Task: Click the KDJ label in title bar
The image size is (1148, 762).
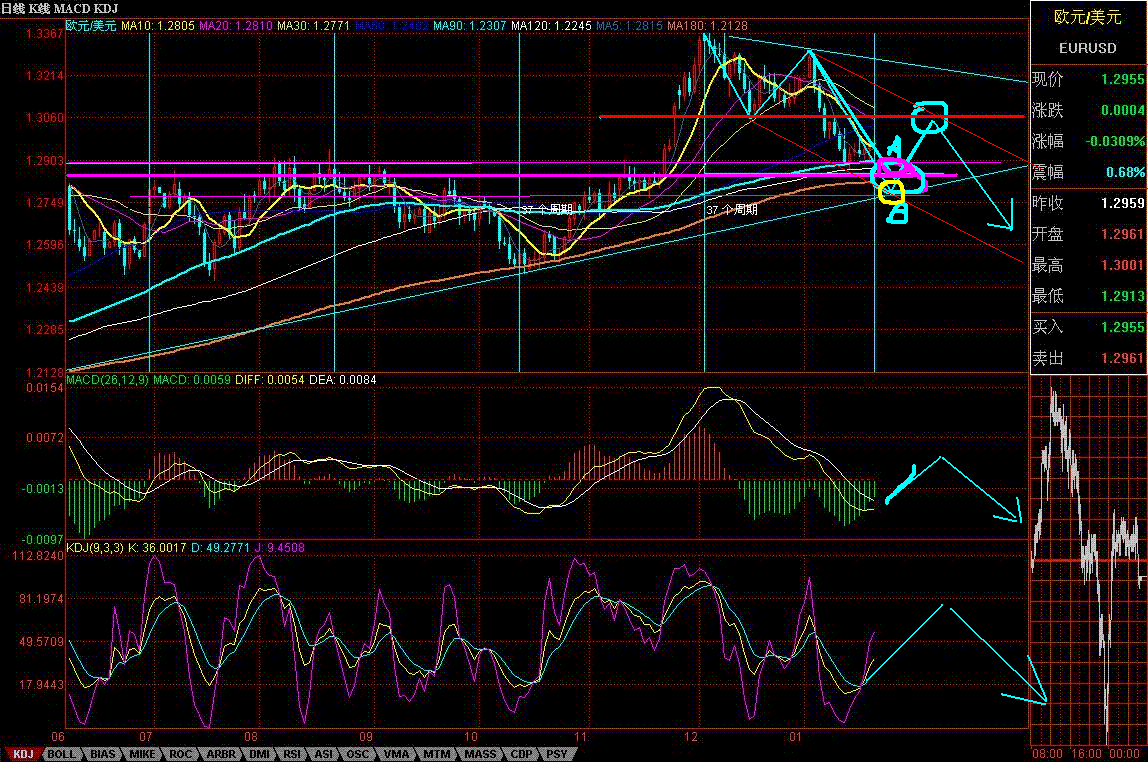Action: point(106,9)
